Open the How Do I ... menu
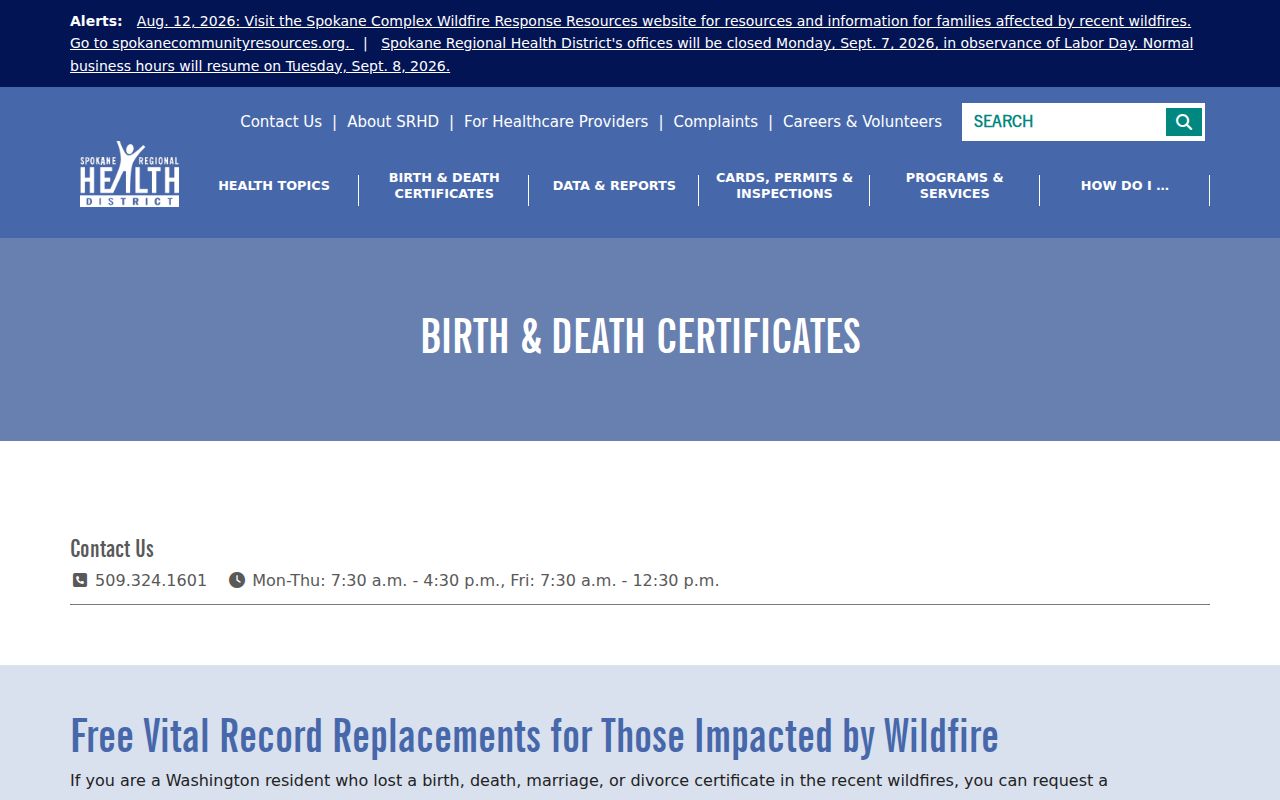This screenshot has width=1280, height=800. pyautogui.click(x=1125, y=185)
